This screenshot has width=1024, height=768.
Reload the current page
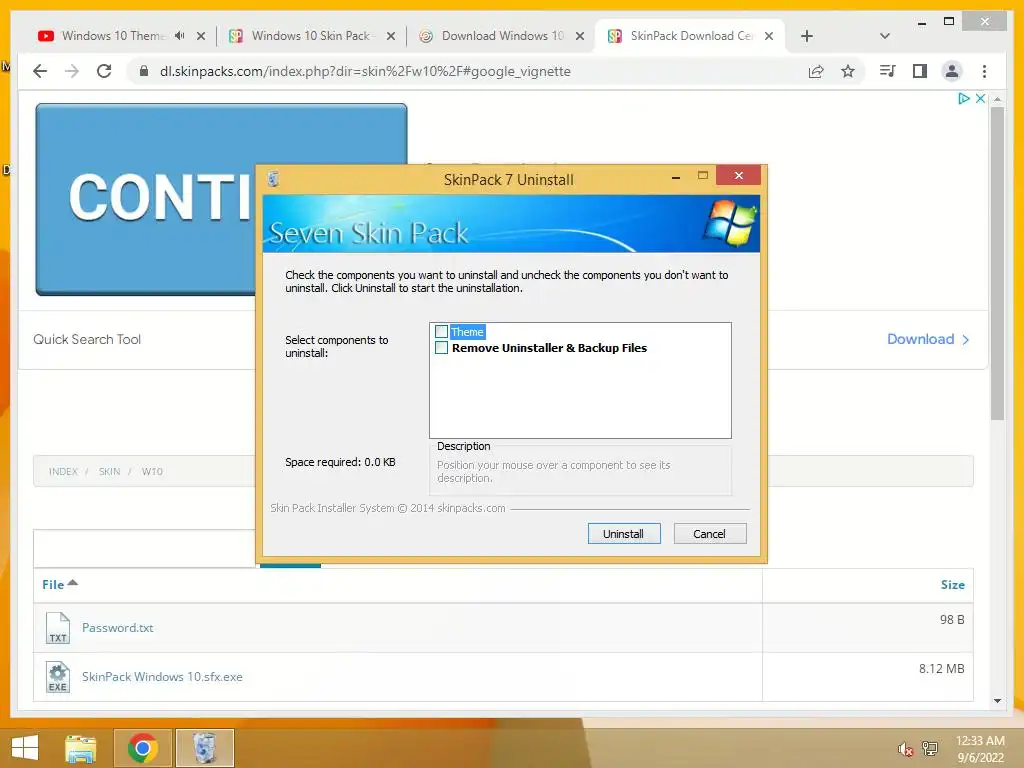click(x=104, y=71)
